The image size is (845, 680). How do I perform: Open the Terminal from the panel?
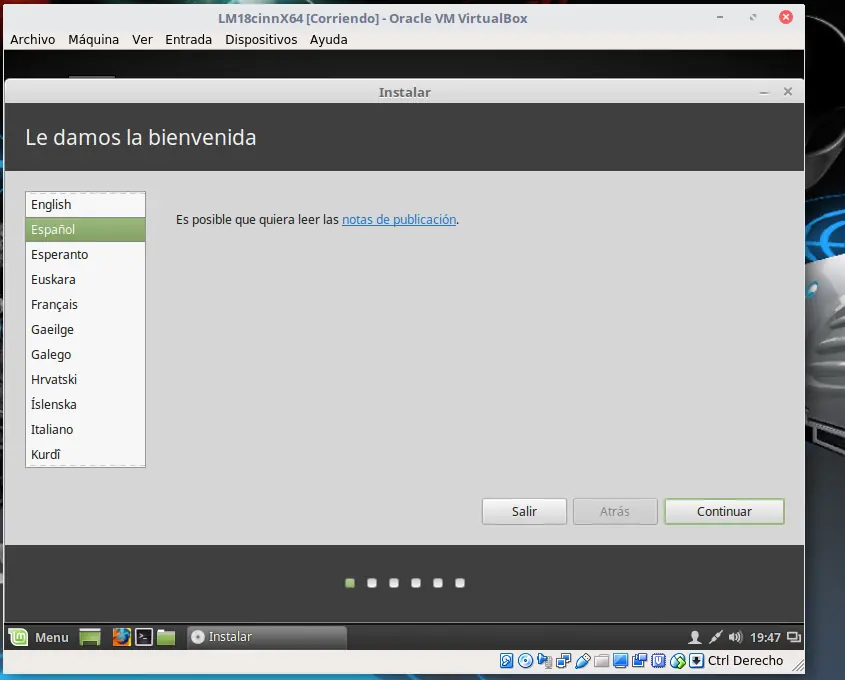144,637
